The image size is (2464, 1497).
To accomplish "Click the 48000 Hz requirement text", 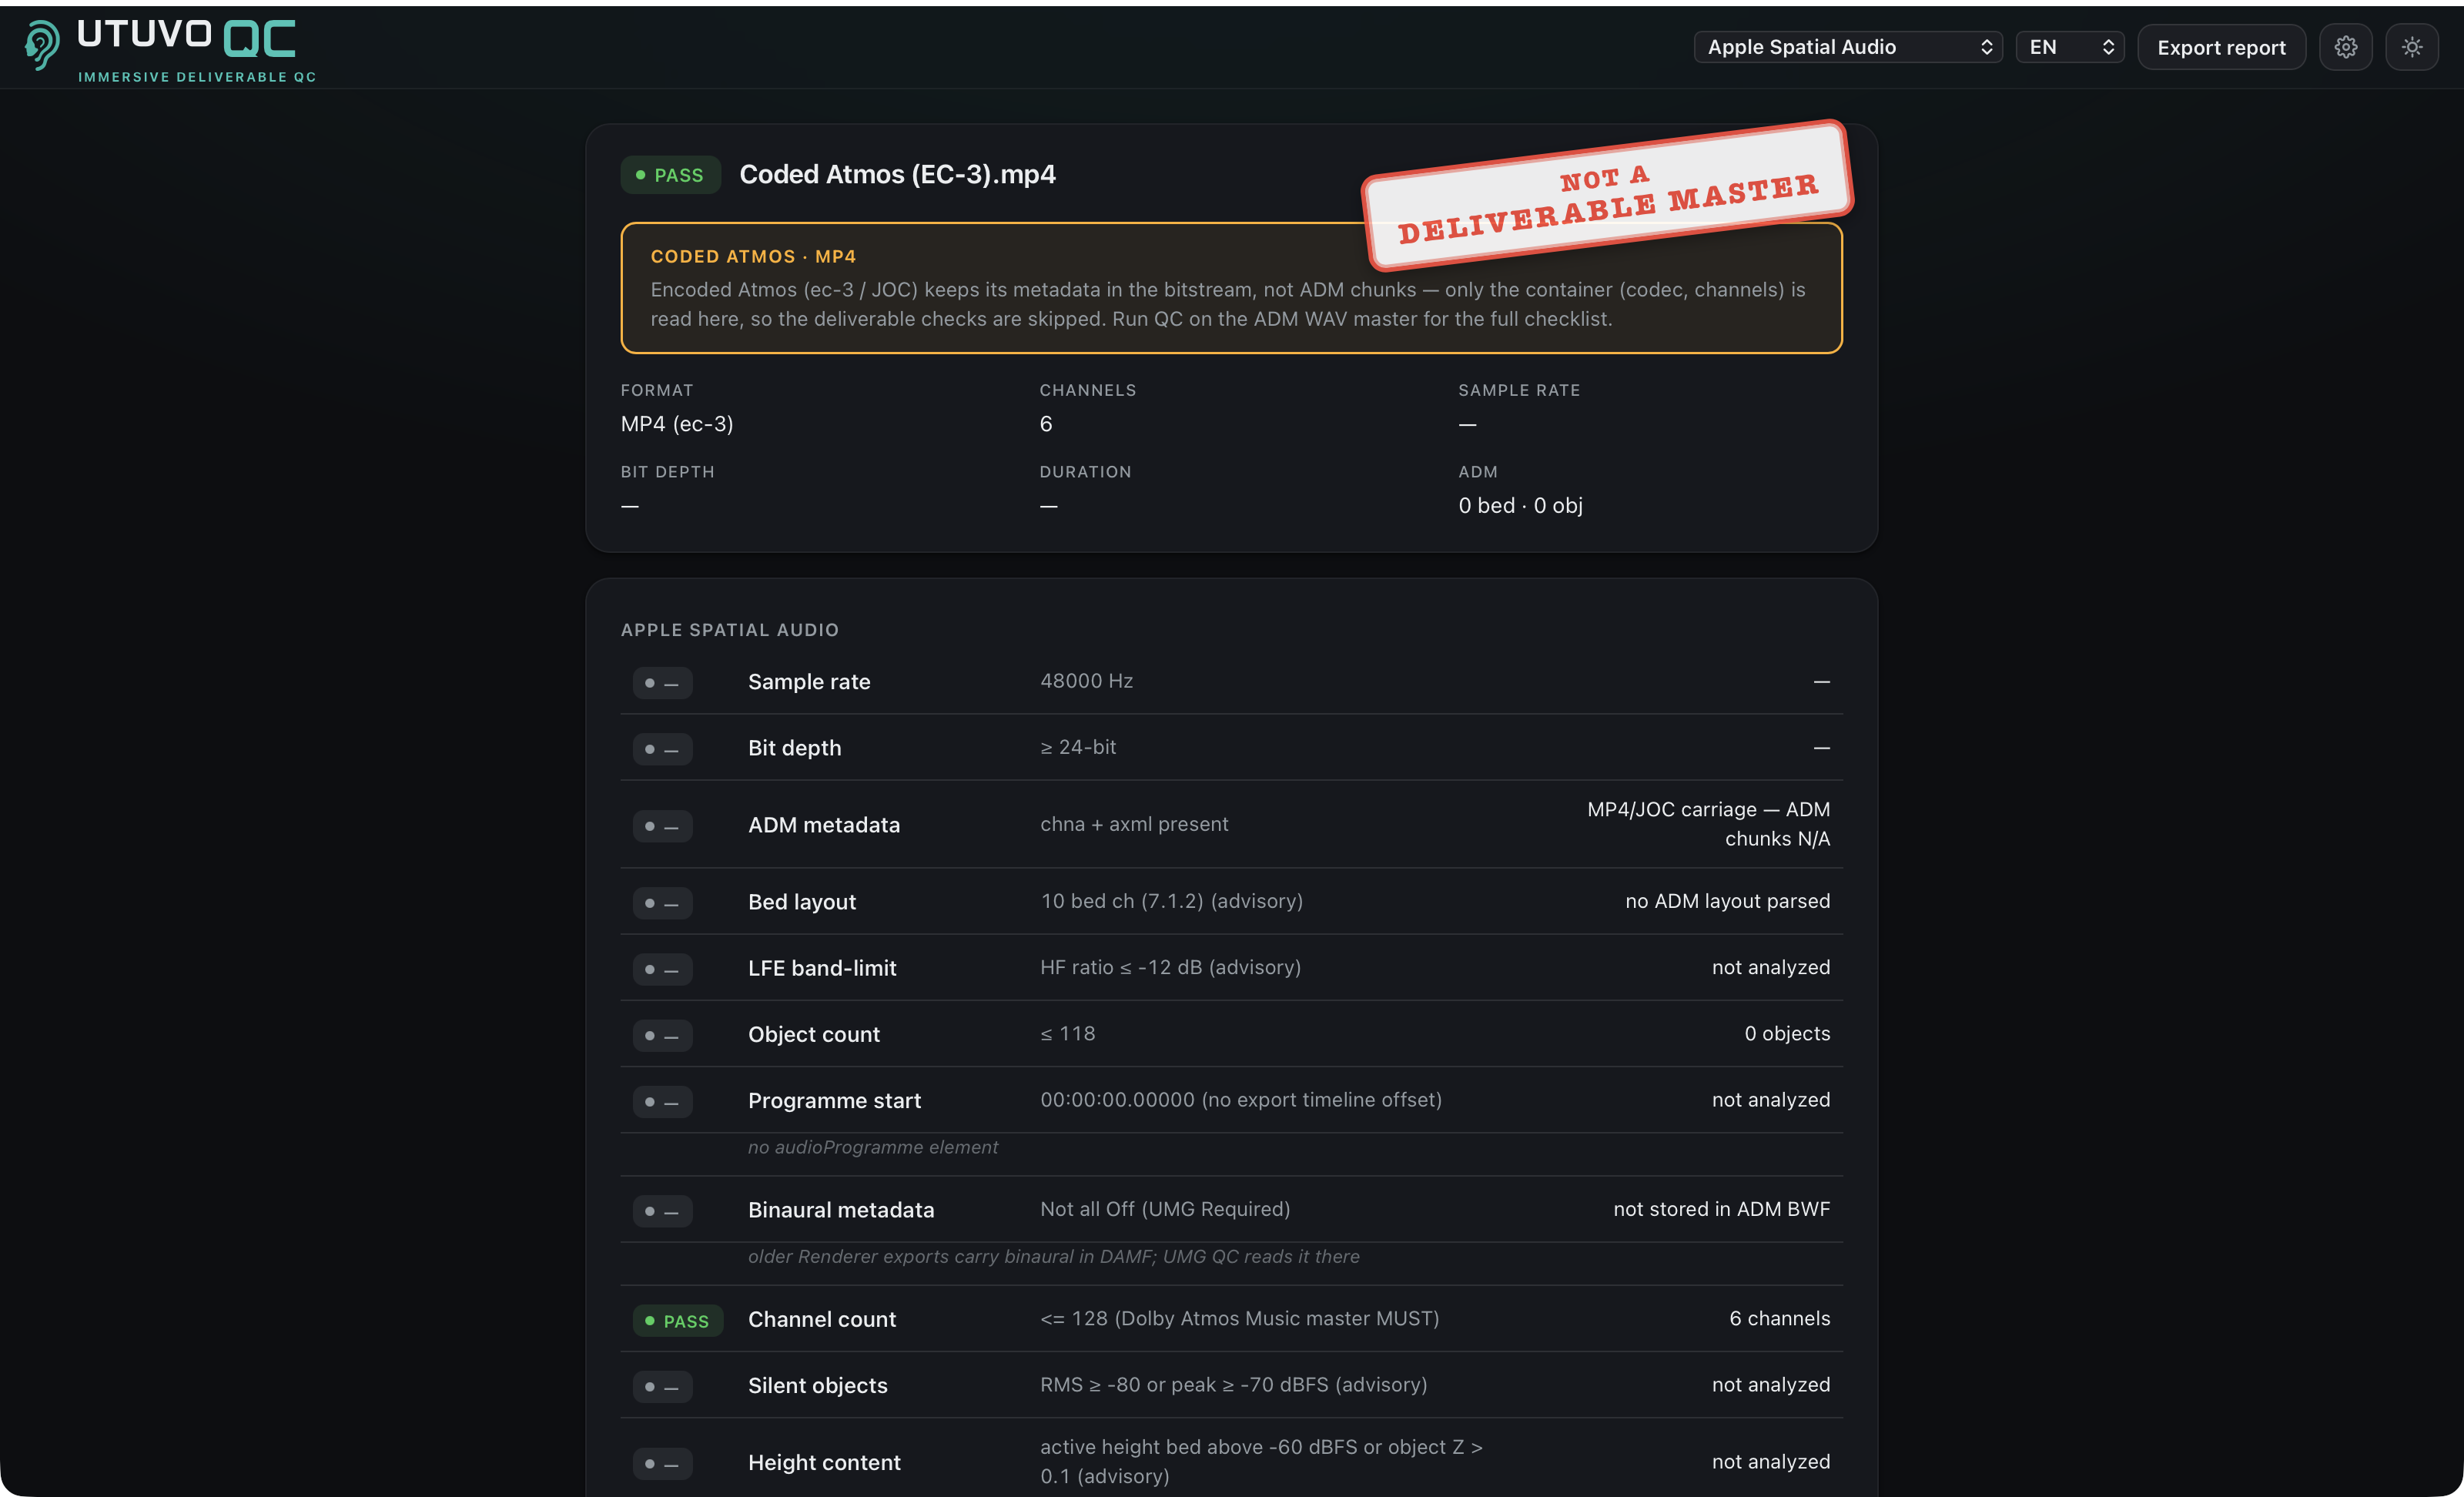I will tap(1086, 681).
